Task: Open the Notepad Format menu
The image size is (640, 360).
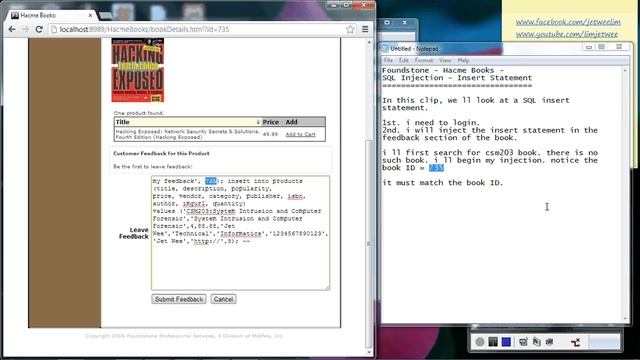Action: coord(424,60)
